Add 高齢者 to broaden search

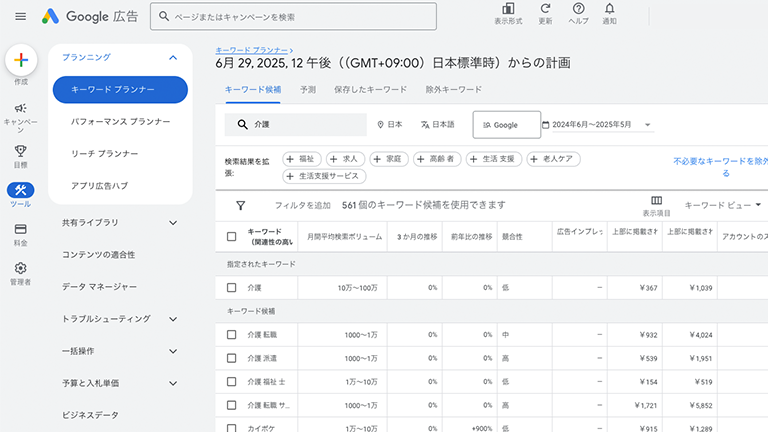(437, 159)
